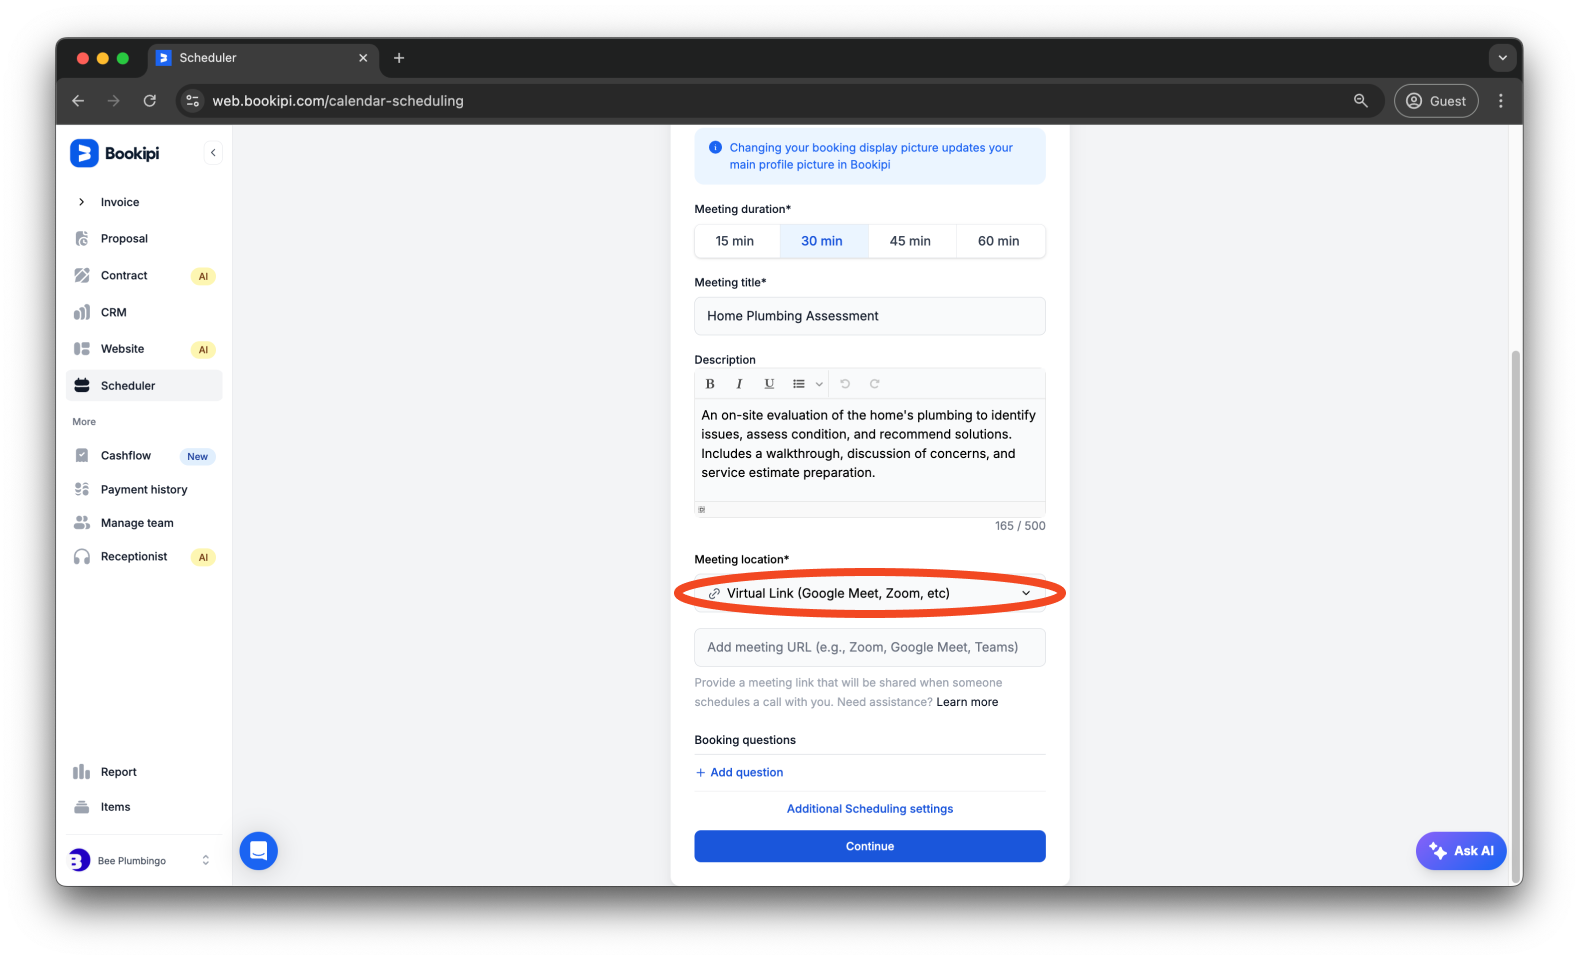
Task: Click the redo icon in description toolbar
Action: [x=875, y=384]
